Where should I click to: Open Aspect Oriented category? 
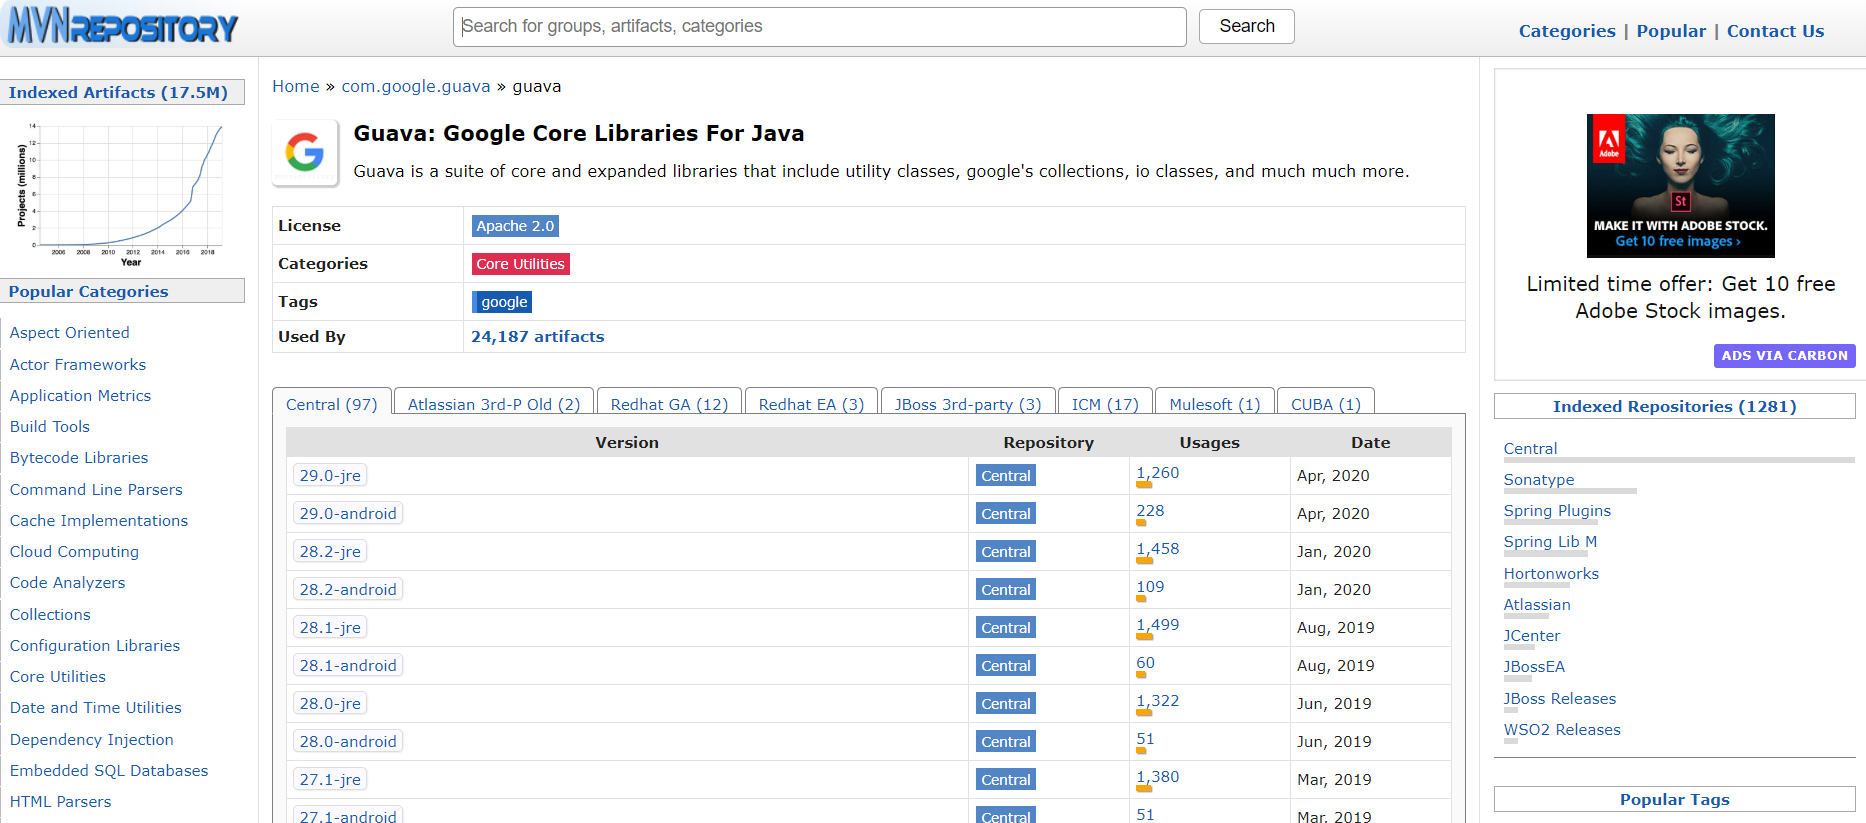click(x=70, y=333)
